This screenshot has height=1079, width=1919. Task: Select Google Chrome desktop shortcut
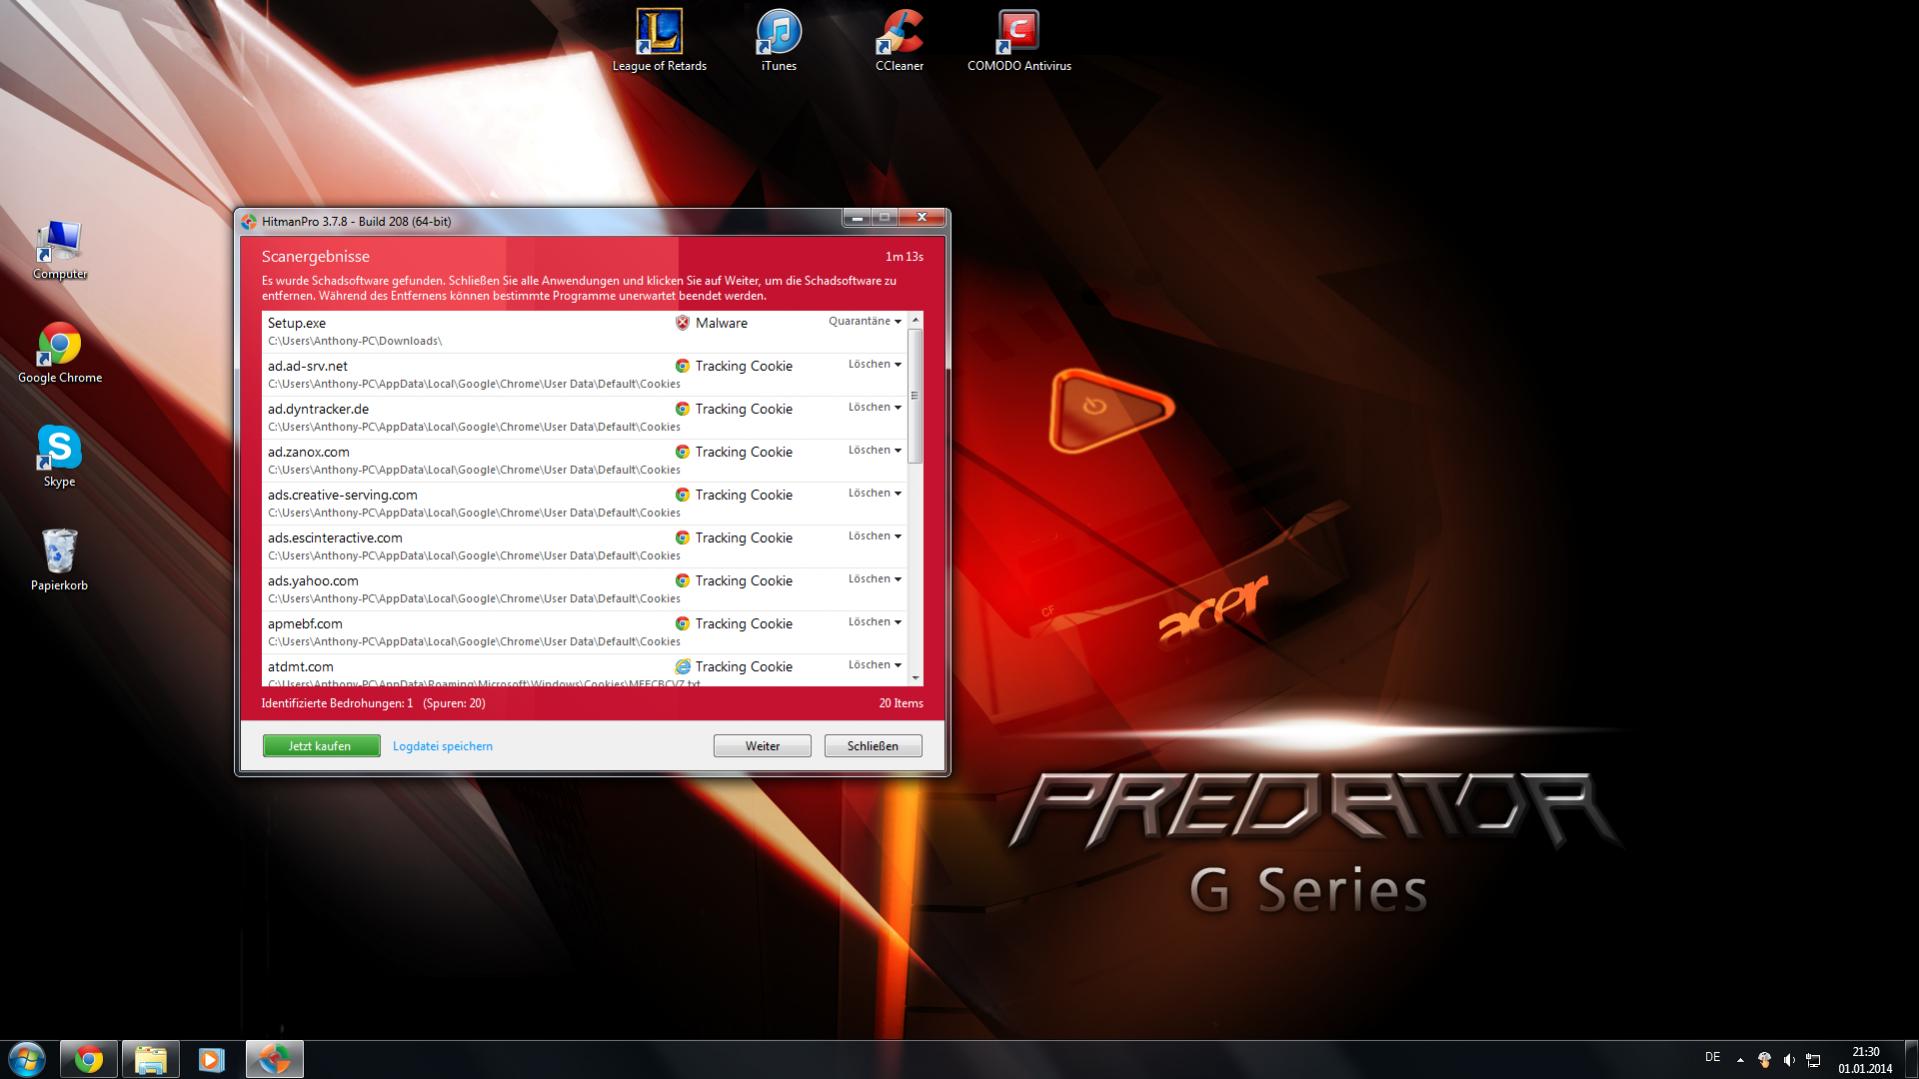point(60,353)
